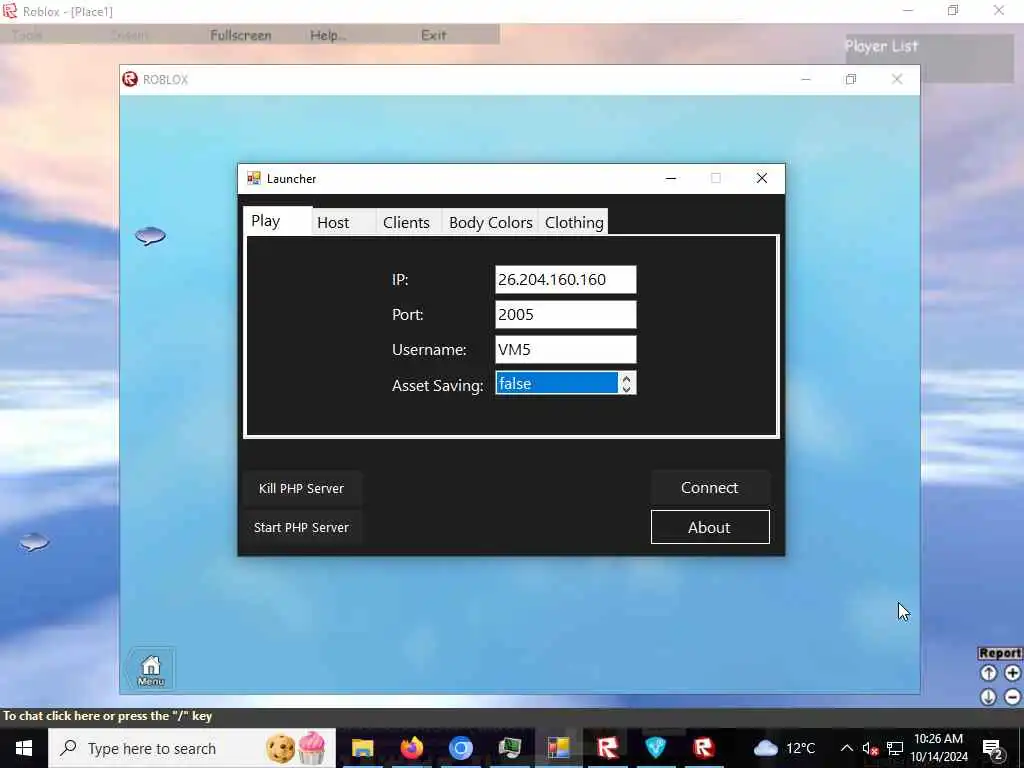
Task: Click the camera tilt up arrow icon
Action: pyautogui.click(x=988, y=673)
